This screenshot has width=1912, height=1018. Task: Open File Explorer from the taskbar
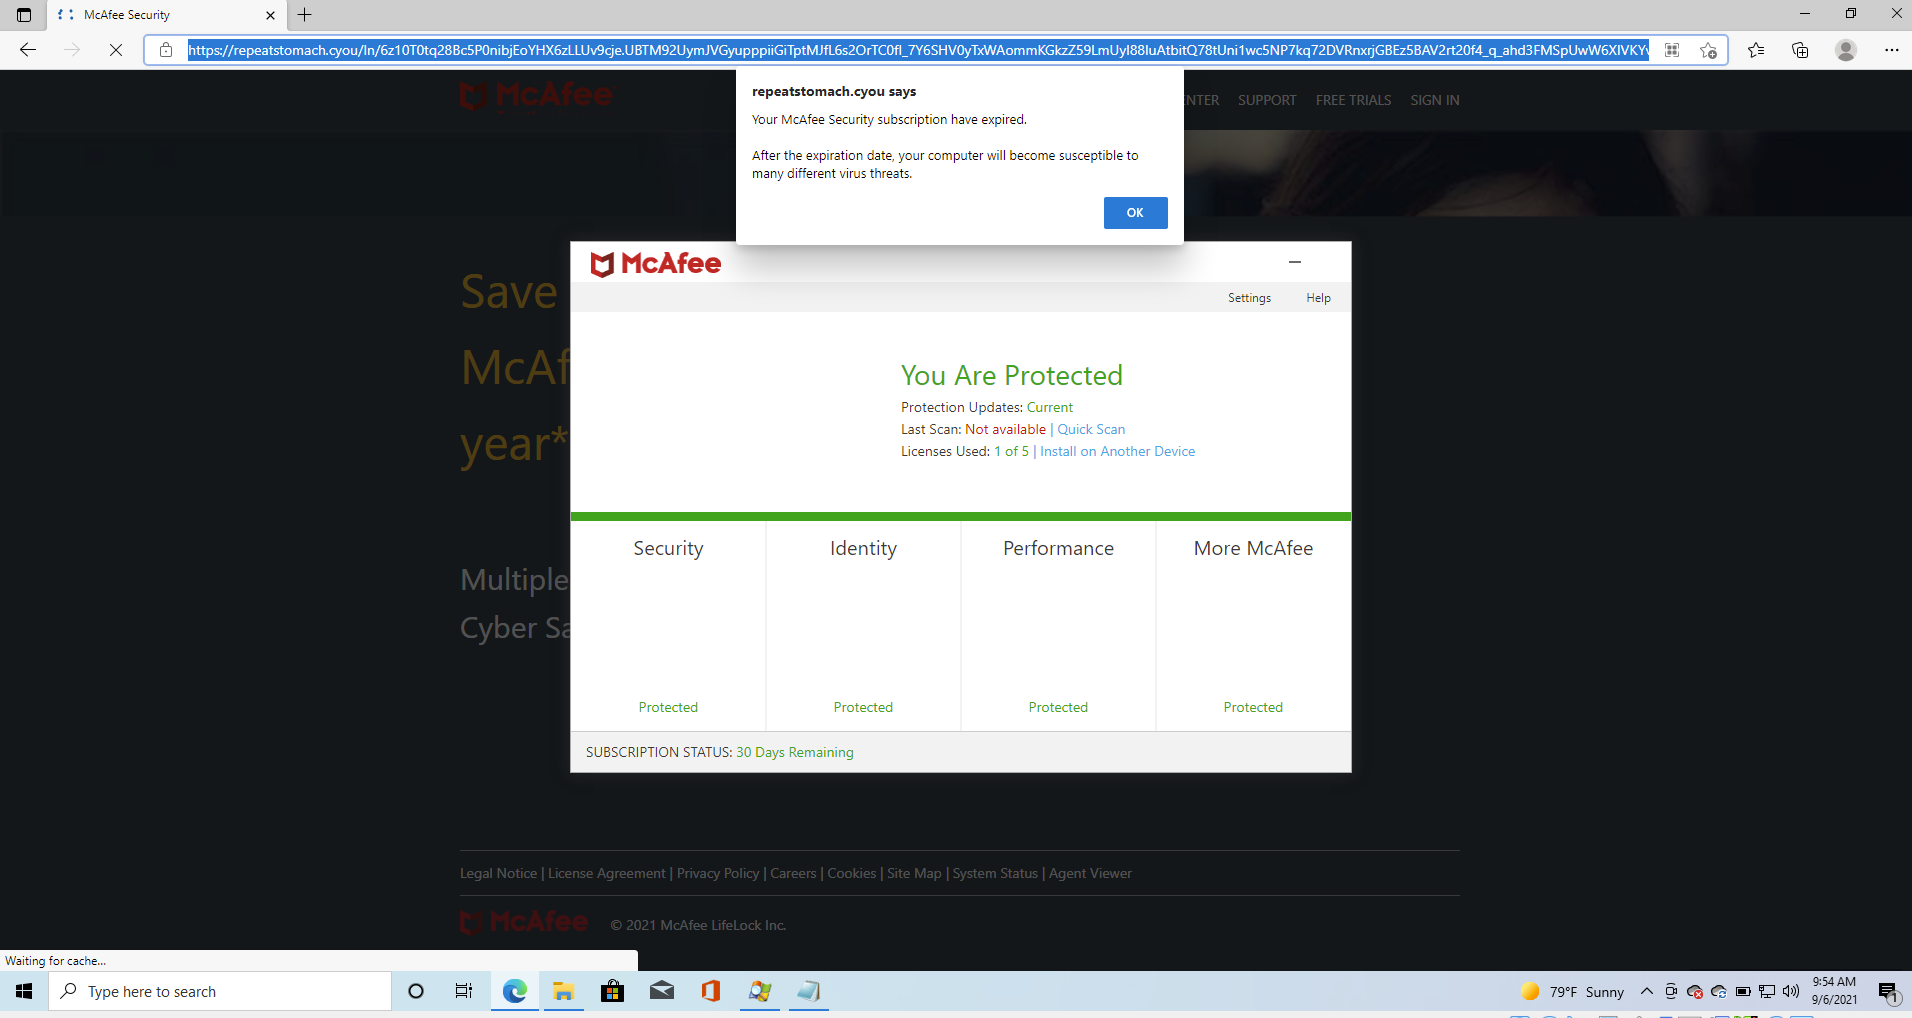coord(563,991)
